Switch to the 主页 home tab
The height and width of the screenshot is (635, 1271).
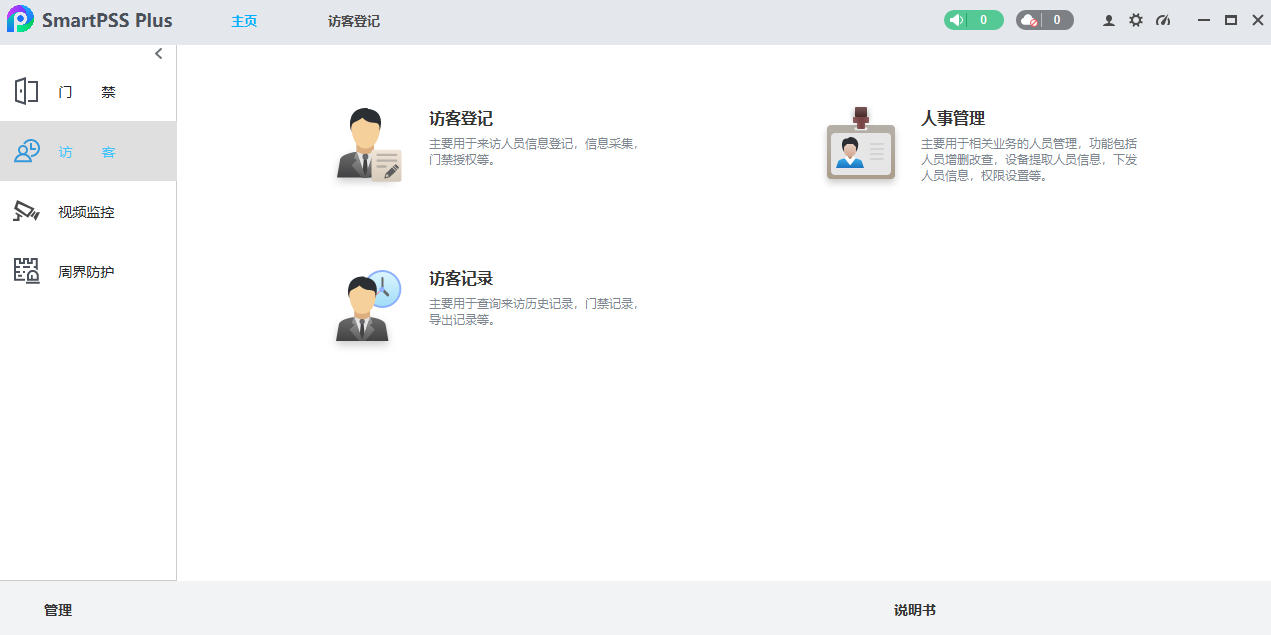click(x=244, y=19)
